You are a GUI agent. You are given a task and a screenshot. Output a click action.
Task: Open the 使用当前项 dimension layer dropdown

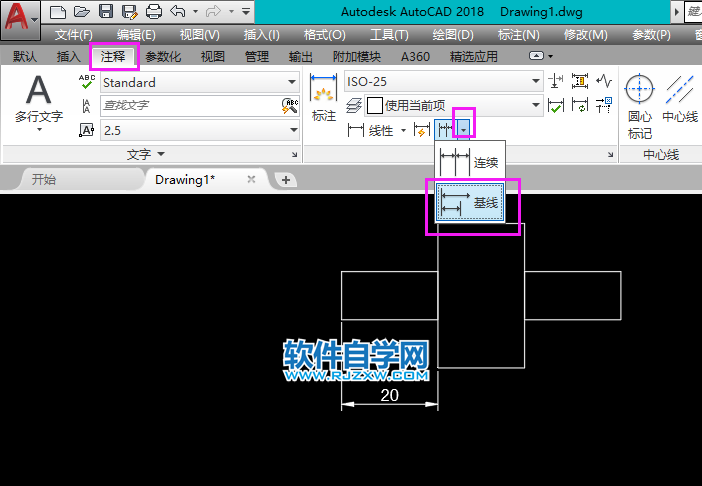pos(454,106)
